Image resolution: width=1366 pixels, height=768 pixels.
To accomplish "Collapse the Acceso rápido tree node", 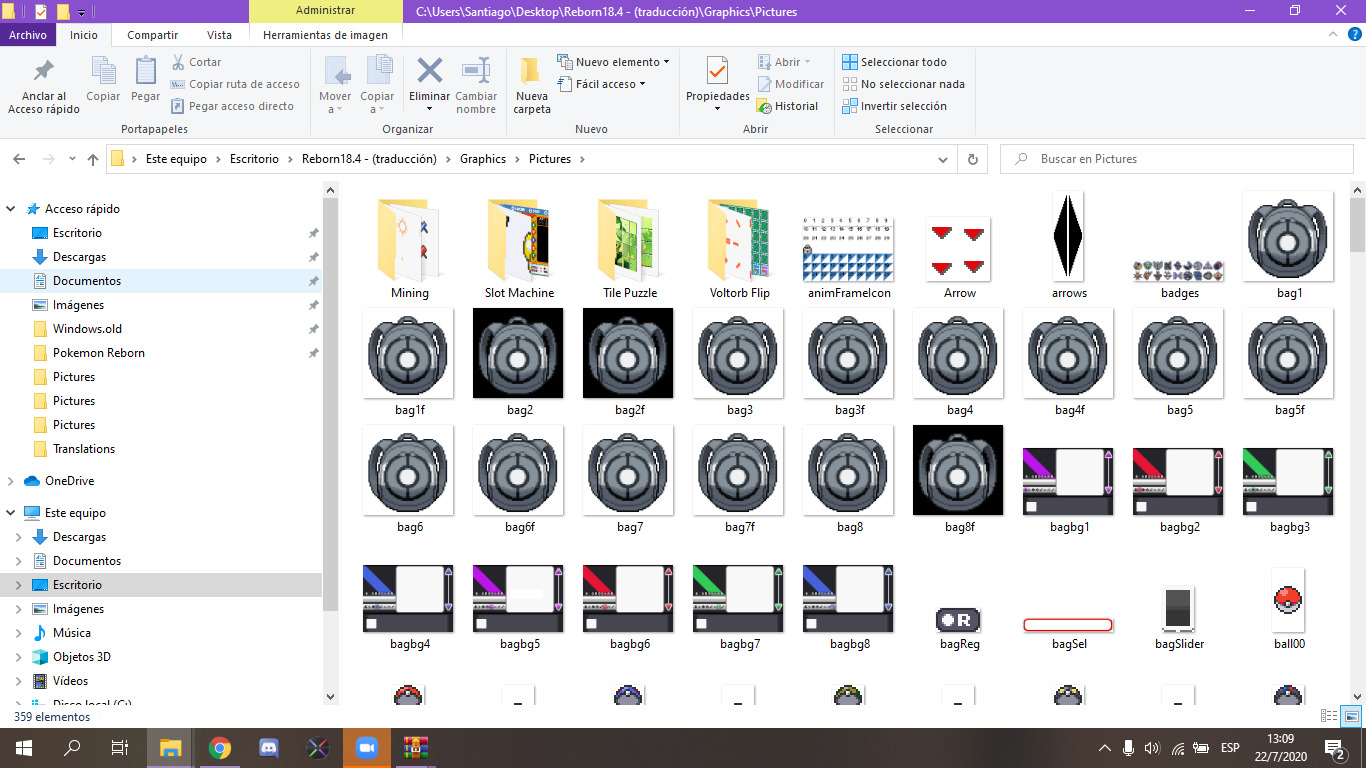I will coord(11,209).
